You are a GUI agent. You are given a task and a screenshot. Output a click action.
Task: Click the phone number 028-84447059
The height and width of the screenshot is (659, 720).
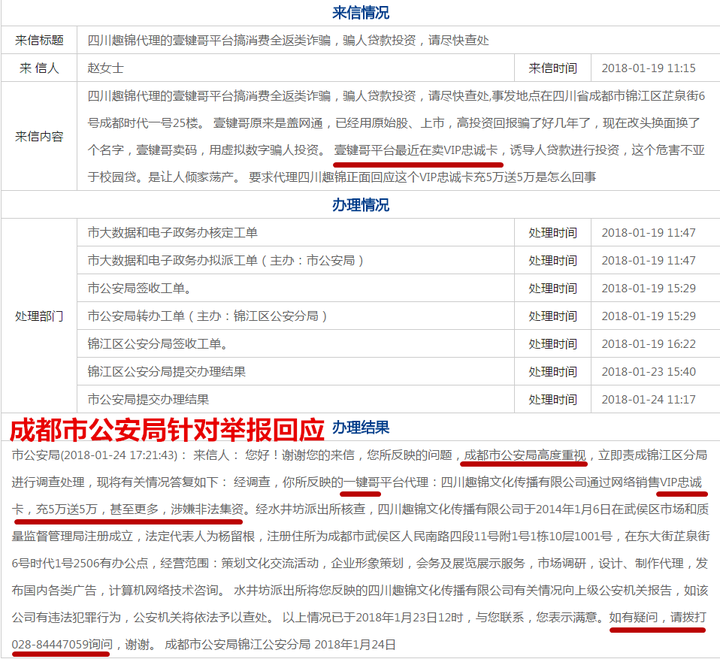50,645
